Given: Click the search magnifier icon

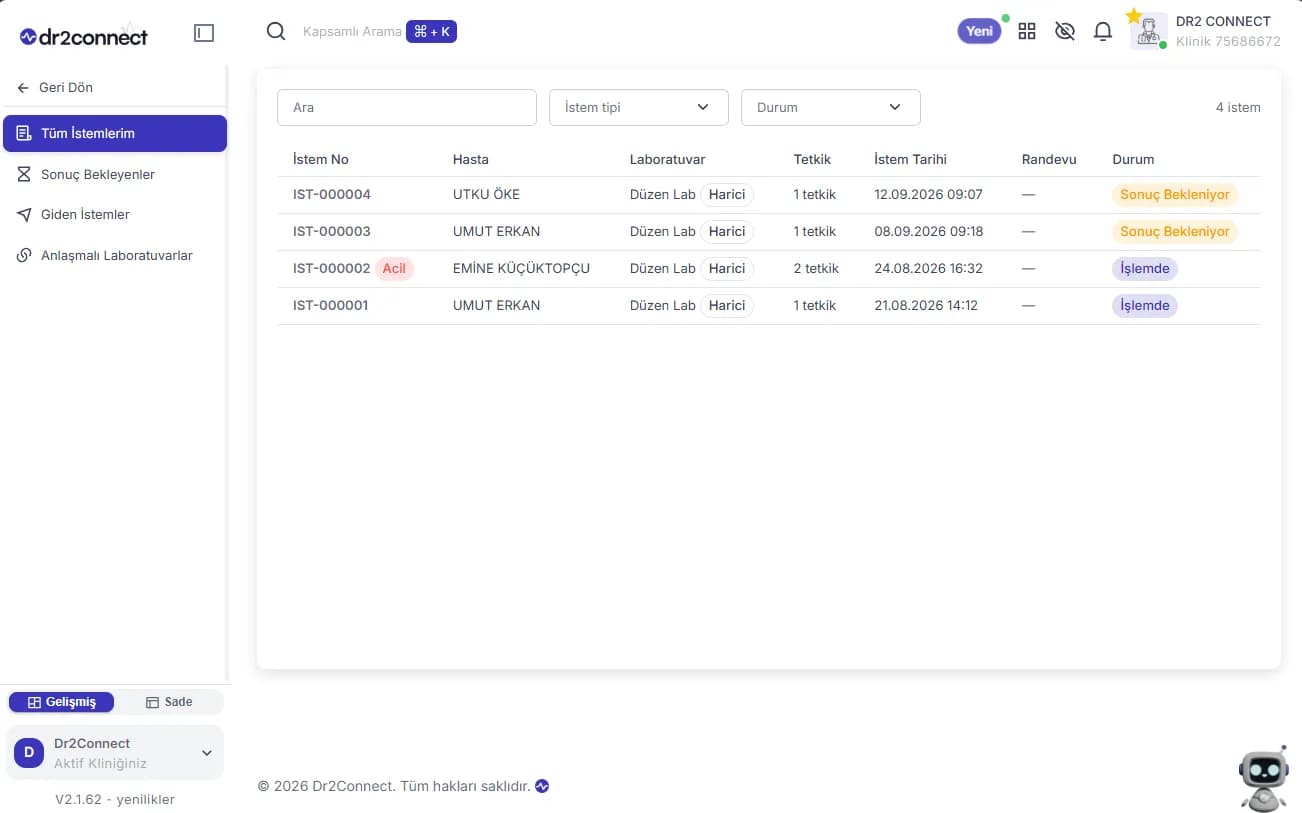Looking at the screenshot, I should pyautogui.click(x=276, y=32).
